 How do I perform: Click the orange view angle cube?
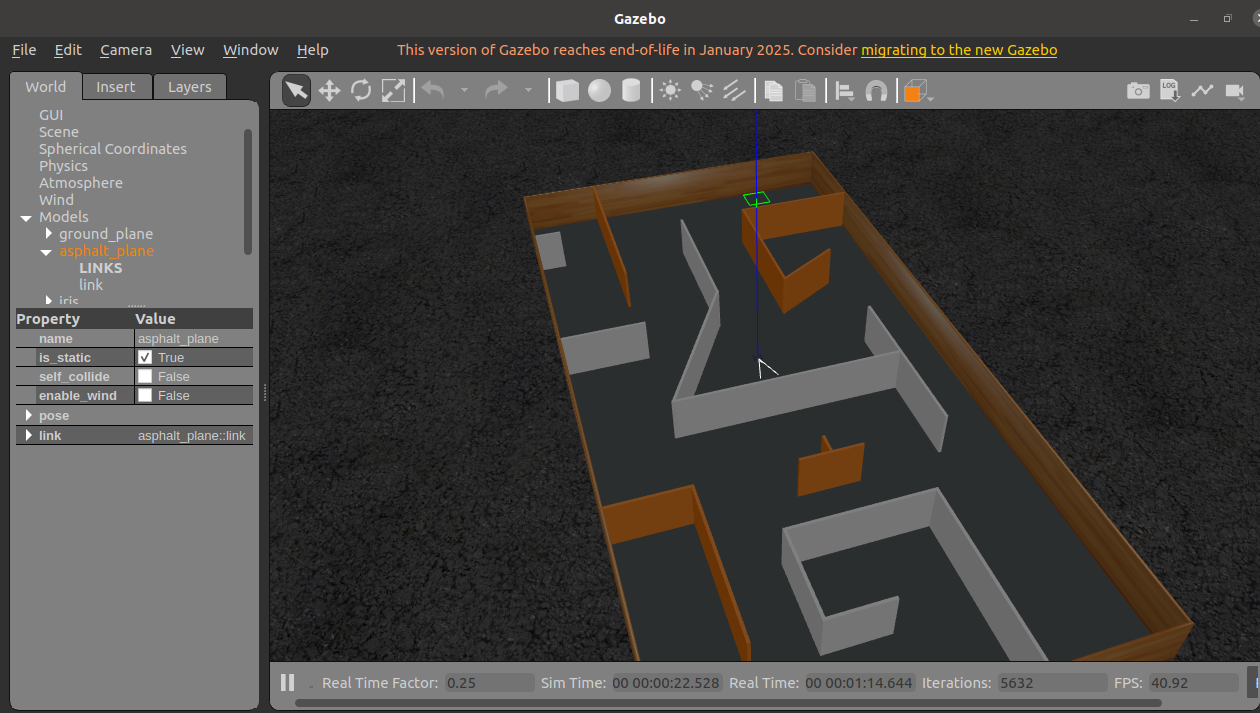click(x=914, y=92)
